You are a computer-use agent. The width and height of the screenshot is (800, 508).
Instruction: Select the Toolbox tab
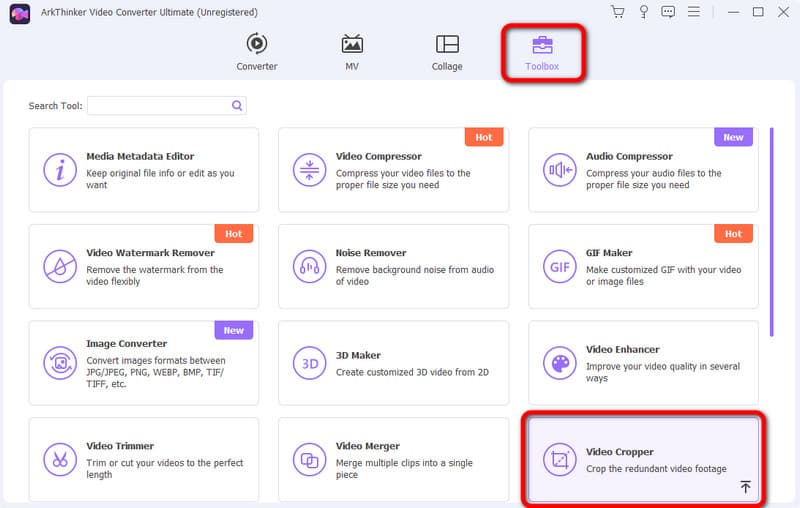pyautogui.click(x=542, y=53)
